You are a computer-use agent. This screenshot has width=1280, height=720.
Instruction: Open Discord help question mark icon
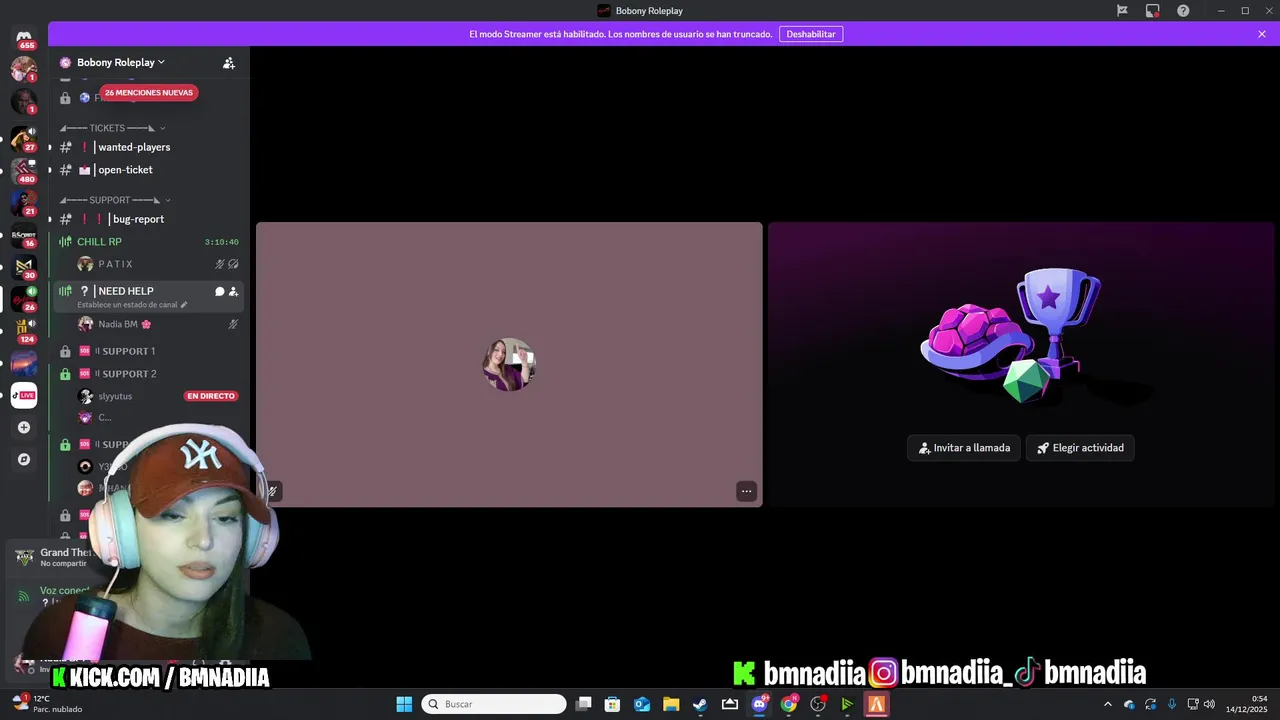1183,10
